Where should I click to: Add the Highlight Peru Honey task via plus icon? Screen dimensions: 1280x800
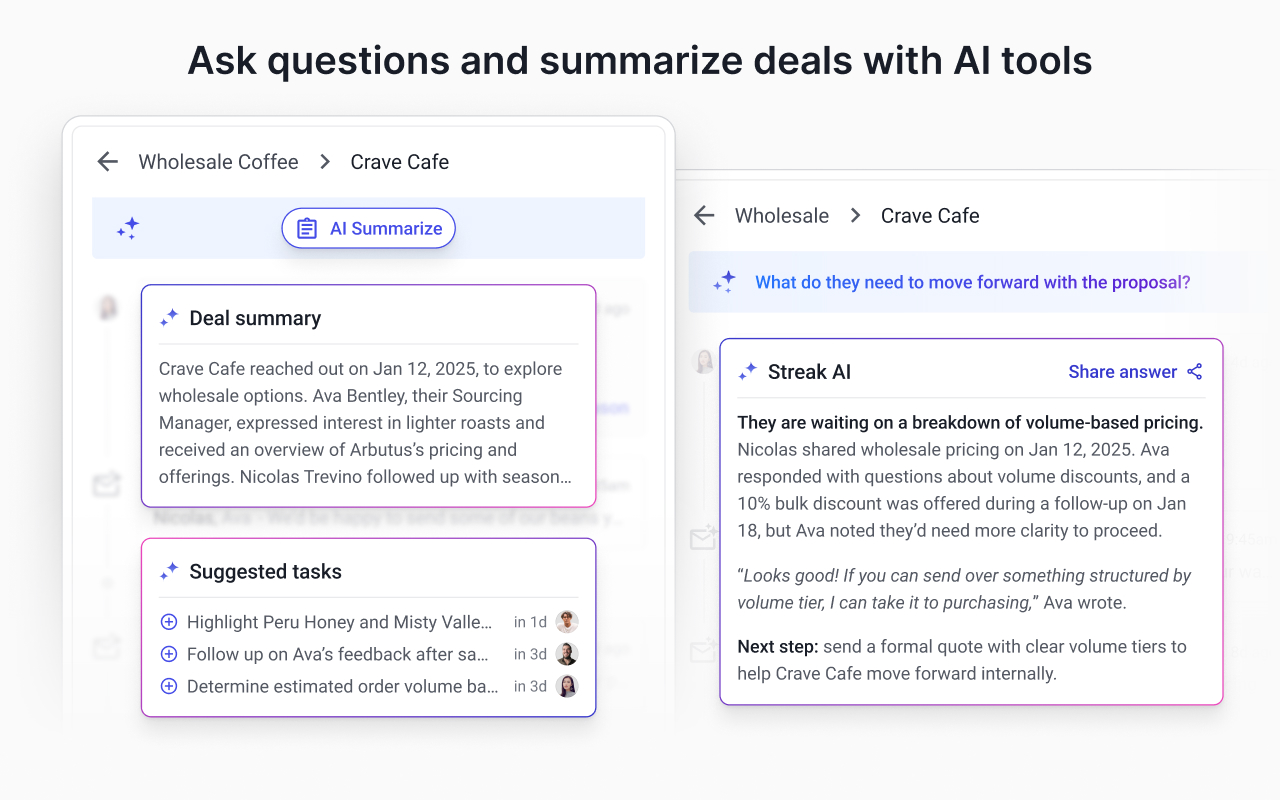(x=167, y=621)
